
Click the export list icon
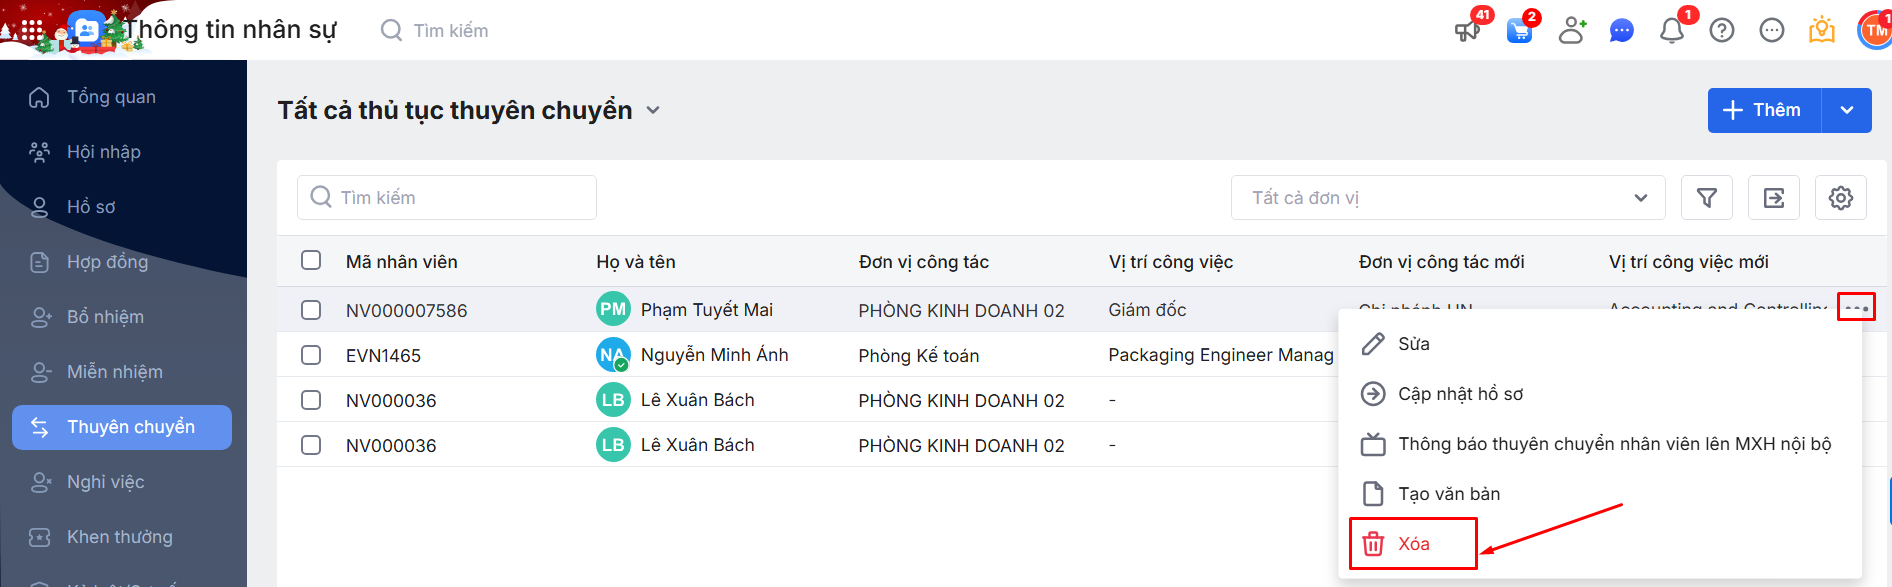pos(1774,198)
